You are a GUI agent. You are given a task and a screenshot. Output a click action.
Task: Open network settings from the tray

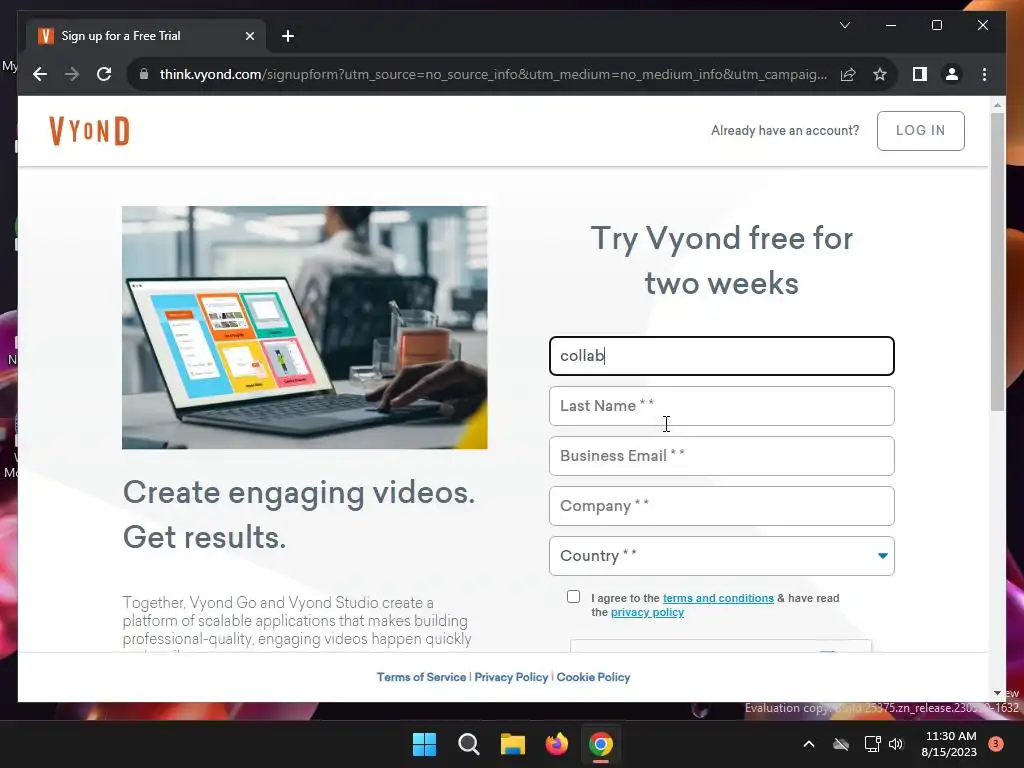pyautogui.click(x=872, y=744)
